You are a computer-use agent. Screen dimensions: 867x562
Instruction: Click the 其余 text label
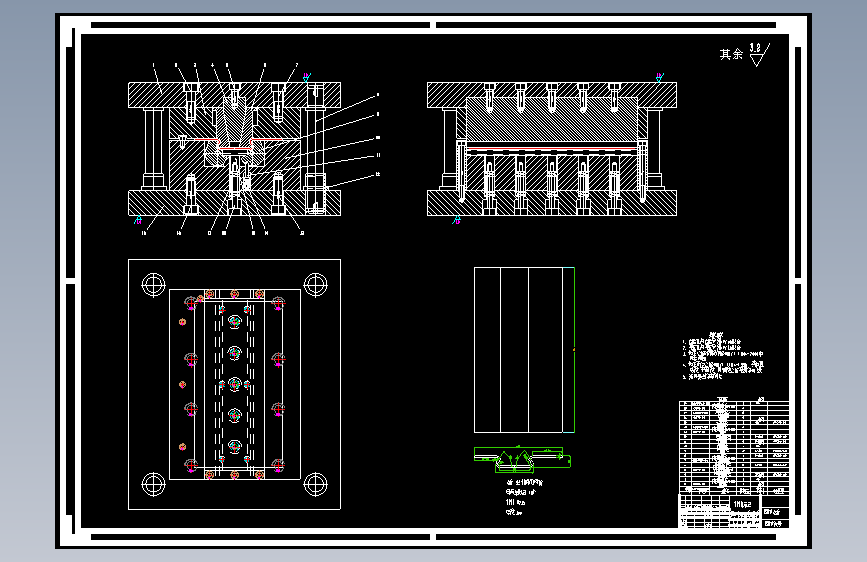click(731, 54)
